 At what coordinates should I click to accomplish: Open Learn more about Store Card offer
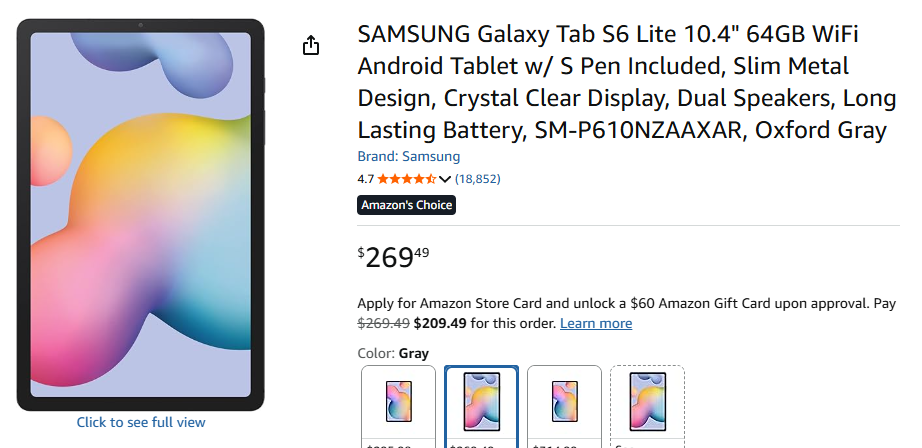(595, 323)
